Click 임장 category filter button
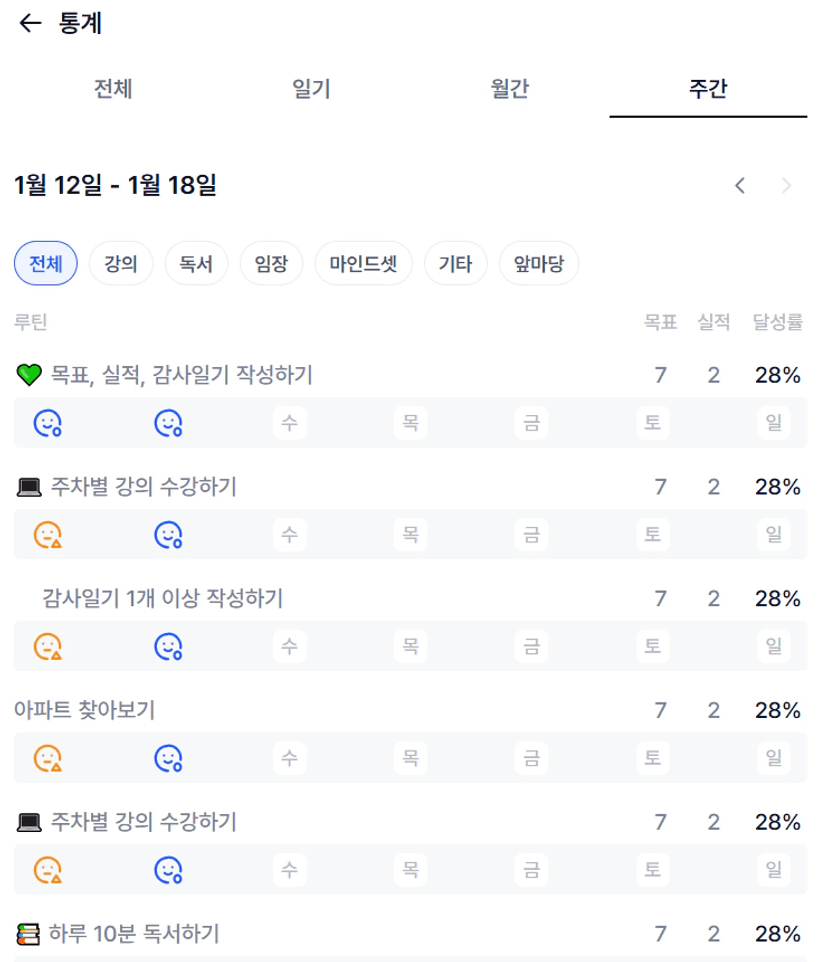827x962 pixels. (x=271, y=265)
